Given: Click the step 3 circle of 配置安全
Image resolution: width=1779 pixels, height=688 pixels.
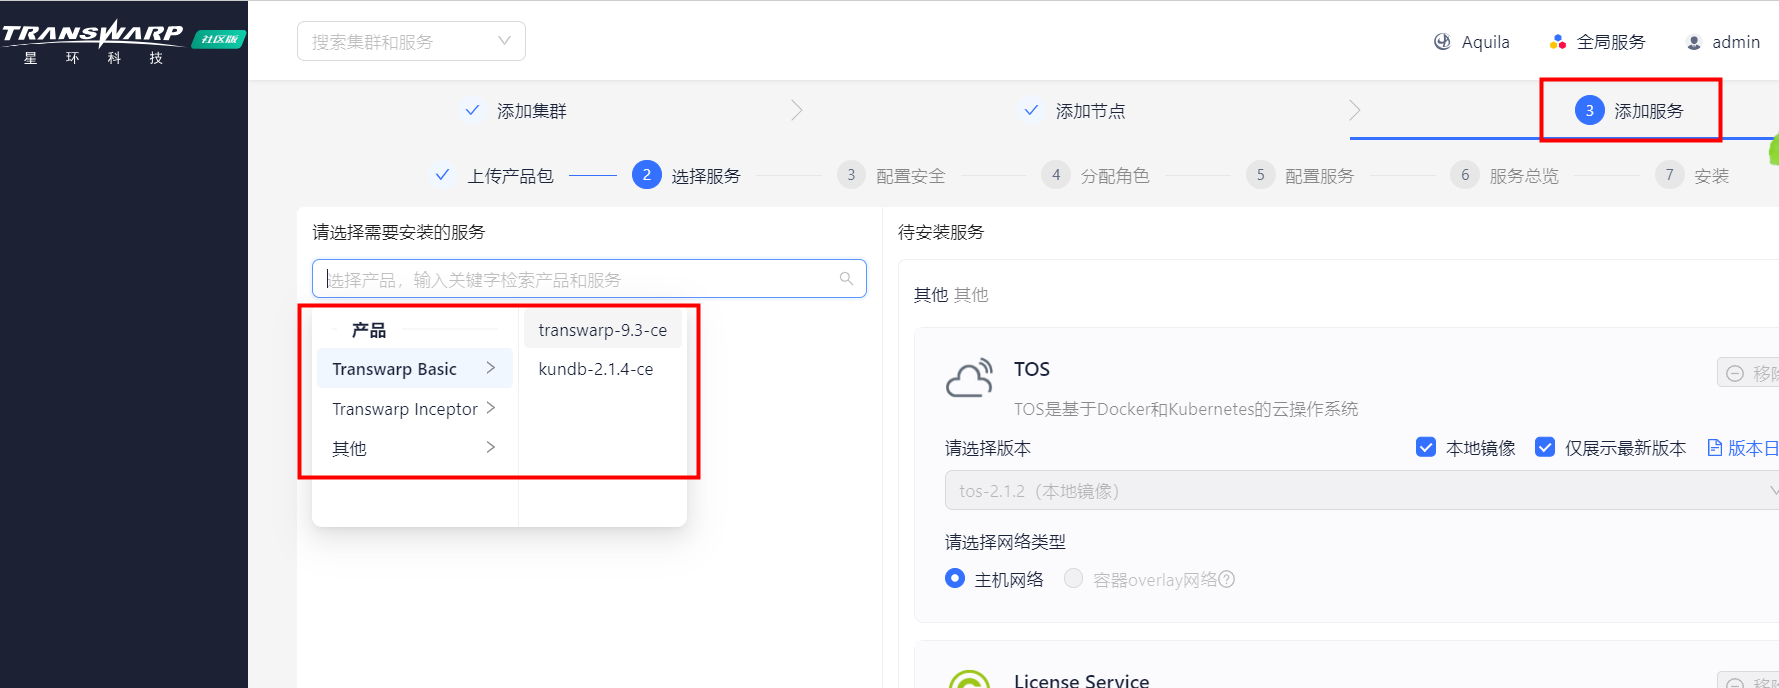Looking at the screenshot, I should coord(851,175).
